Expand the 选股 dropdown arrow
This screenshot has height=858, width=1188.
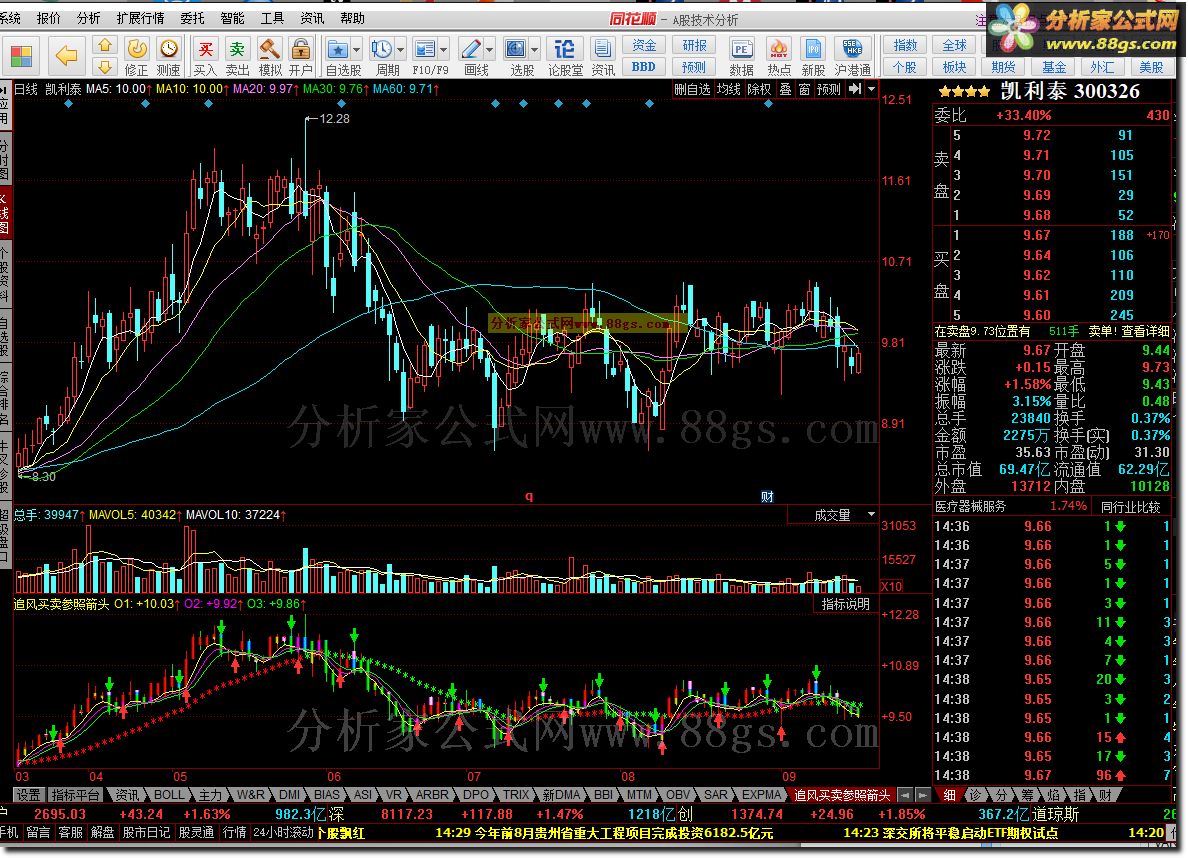(x=535, y=50)
